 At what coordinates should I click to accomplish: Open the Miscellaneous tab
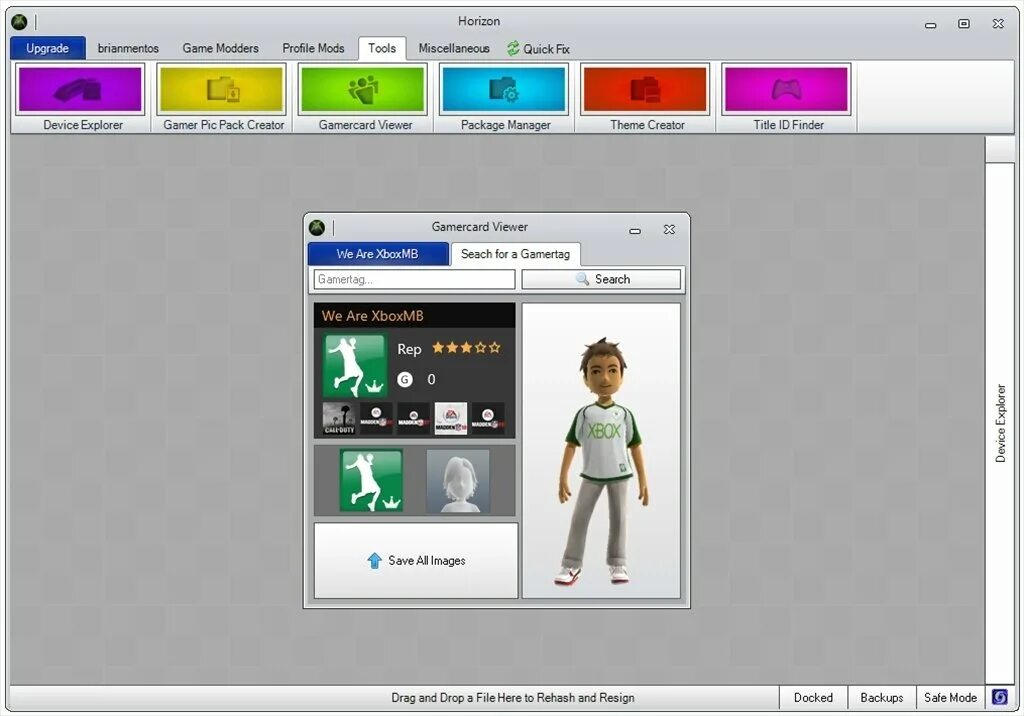(x=454, y=48)
